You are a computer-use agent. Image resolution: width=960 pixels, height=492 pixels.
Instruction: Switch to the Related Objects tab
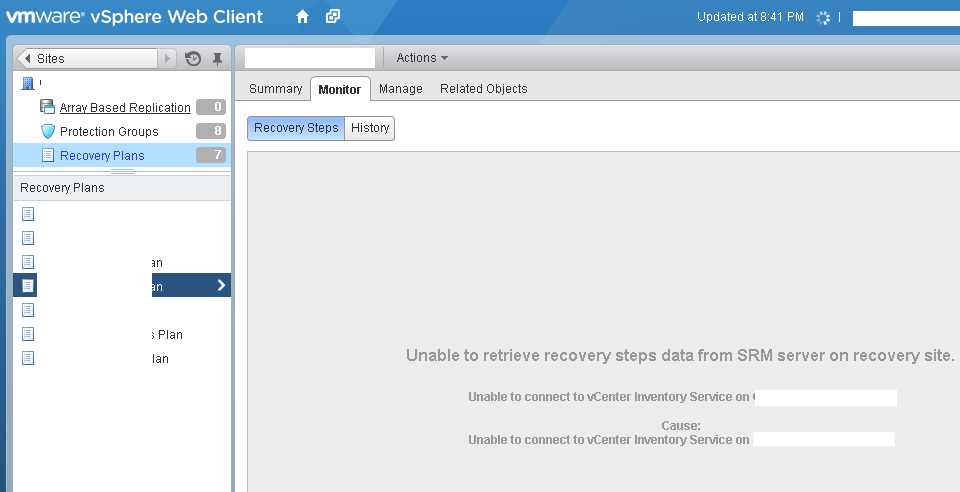[484, 89]
